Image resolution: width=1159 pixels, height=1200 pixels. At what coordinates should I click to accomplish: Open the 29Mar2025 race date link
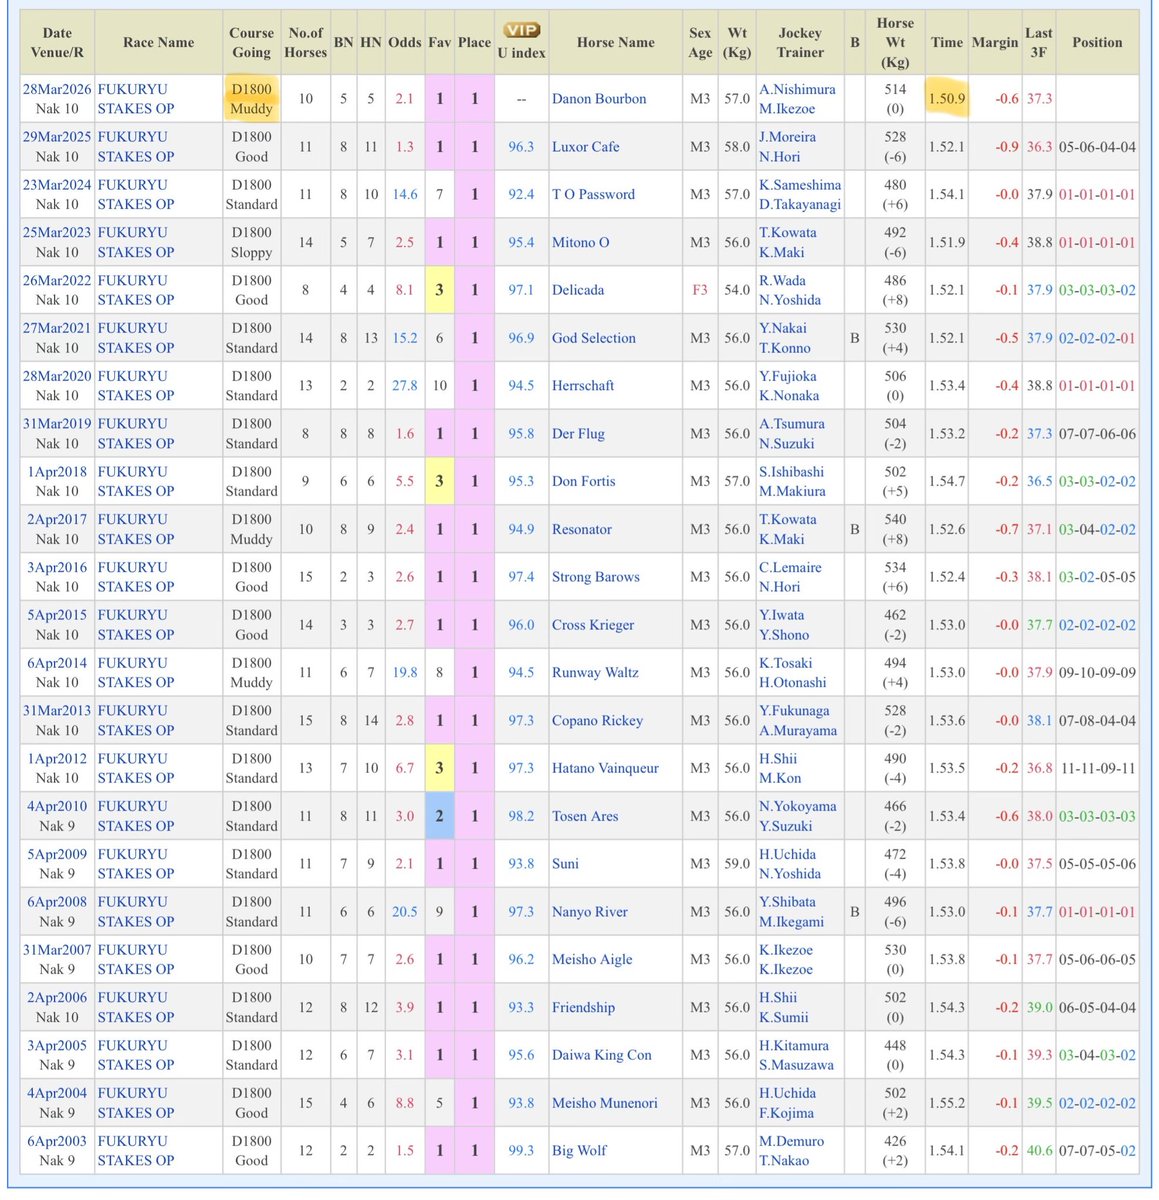pos(57,137)
